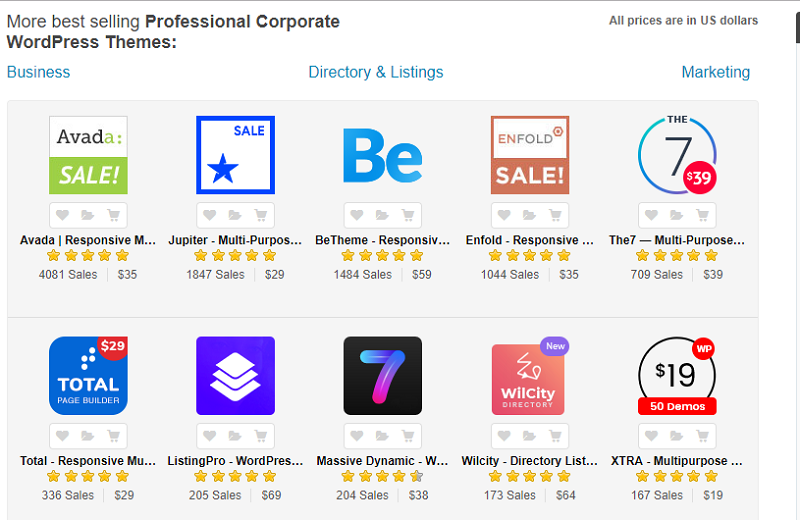Add Jupiter theme to cart
Viewport: 800px width, 520px height.
coord(260,215)
